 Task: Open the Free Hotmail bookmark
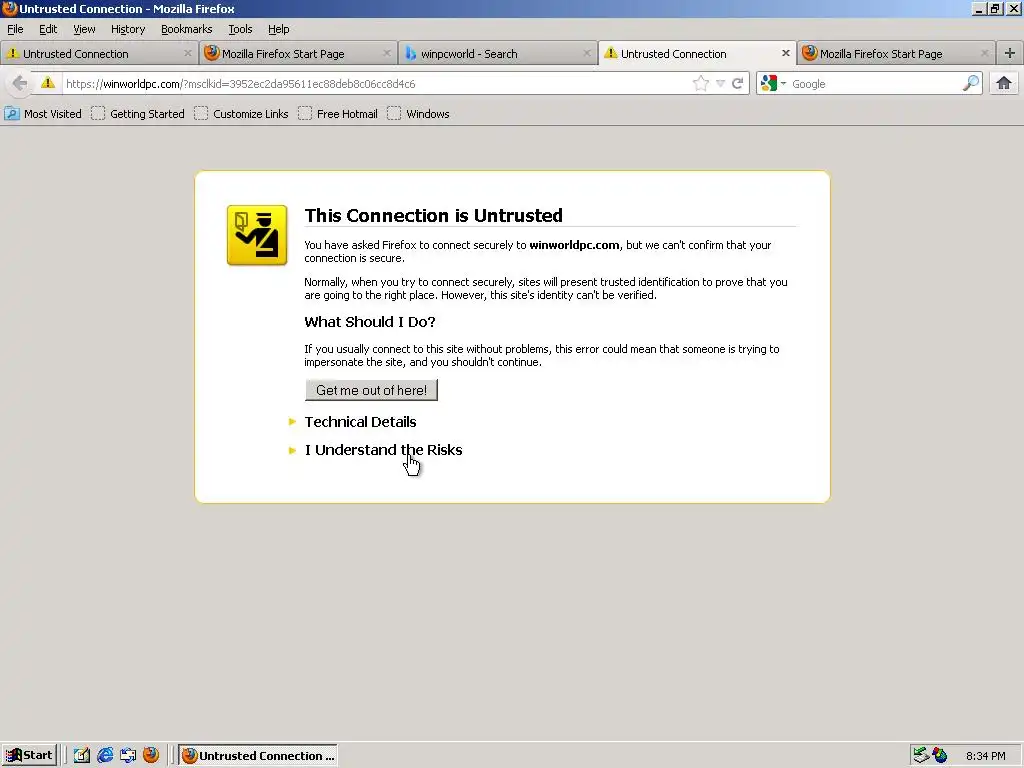pyautogui.click(x=338, y=114)
